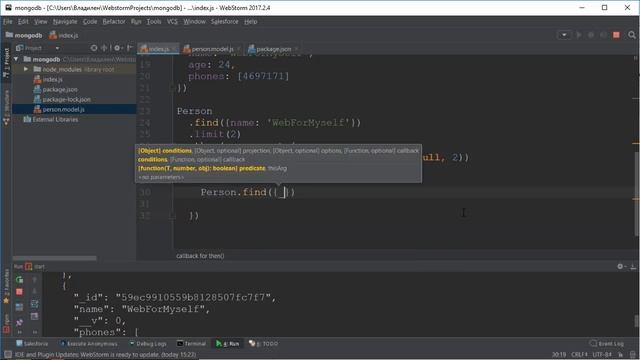Click the fold marker beside line 21

pos(172,88)
